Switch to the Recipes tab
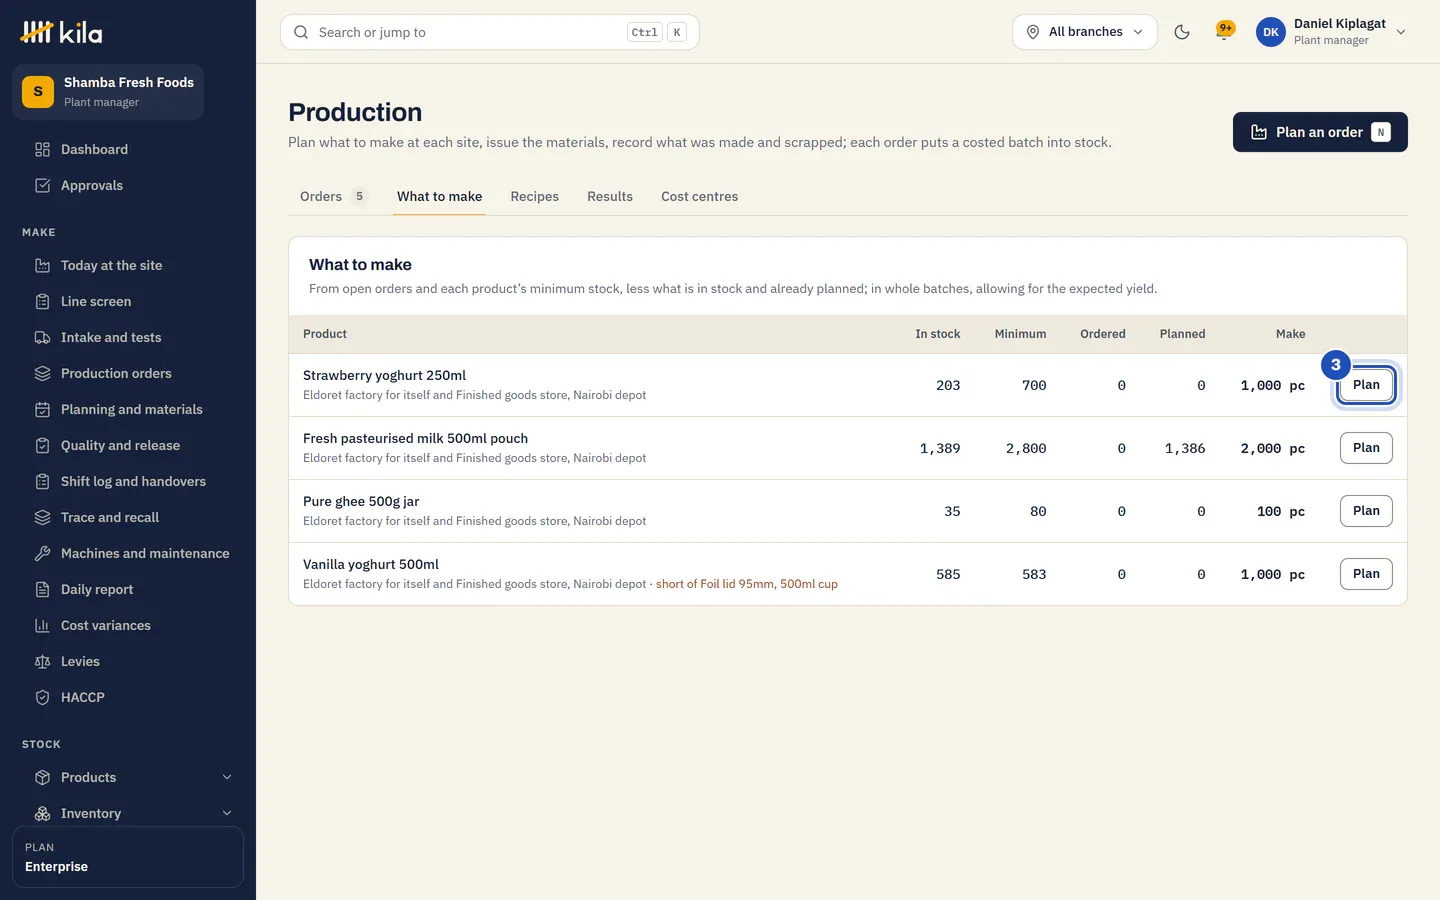Viewport: 1440px width, 900px height. coord(534,196)
